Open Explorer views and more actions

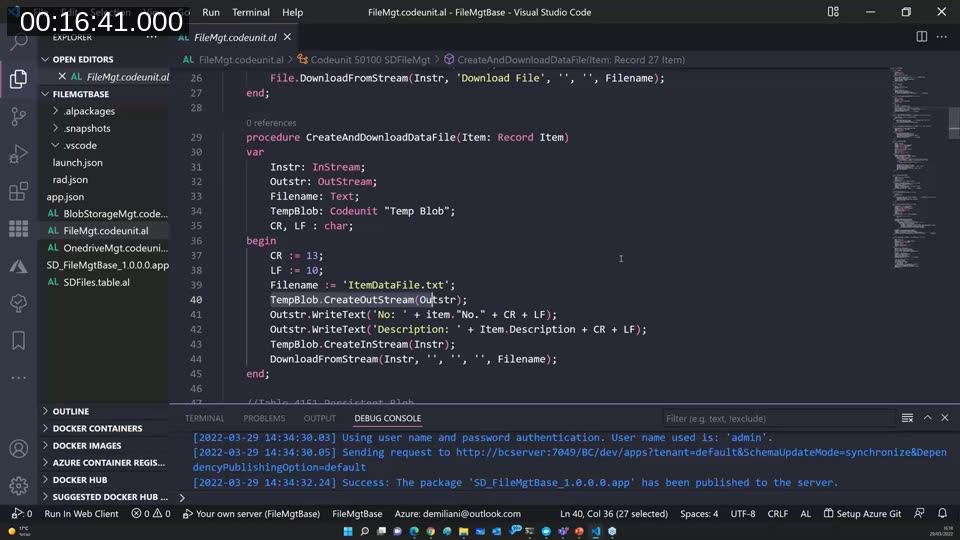[151, 38]
